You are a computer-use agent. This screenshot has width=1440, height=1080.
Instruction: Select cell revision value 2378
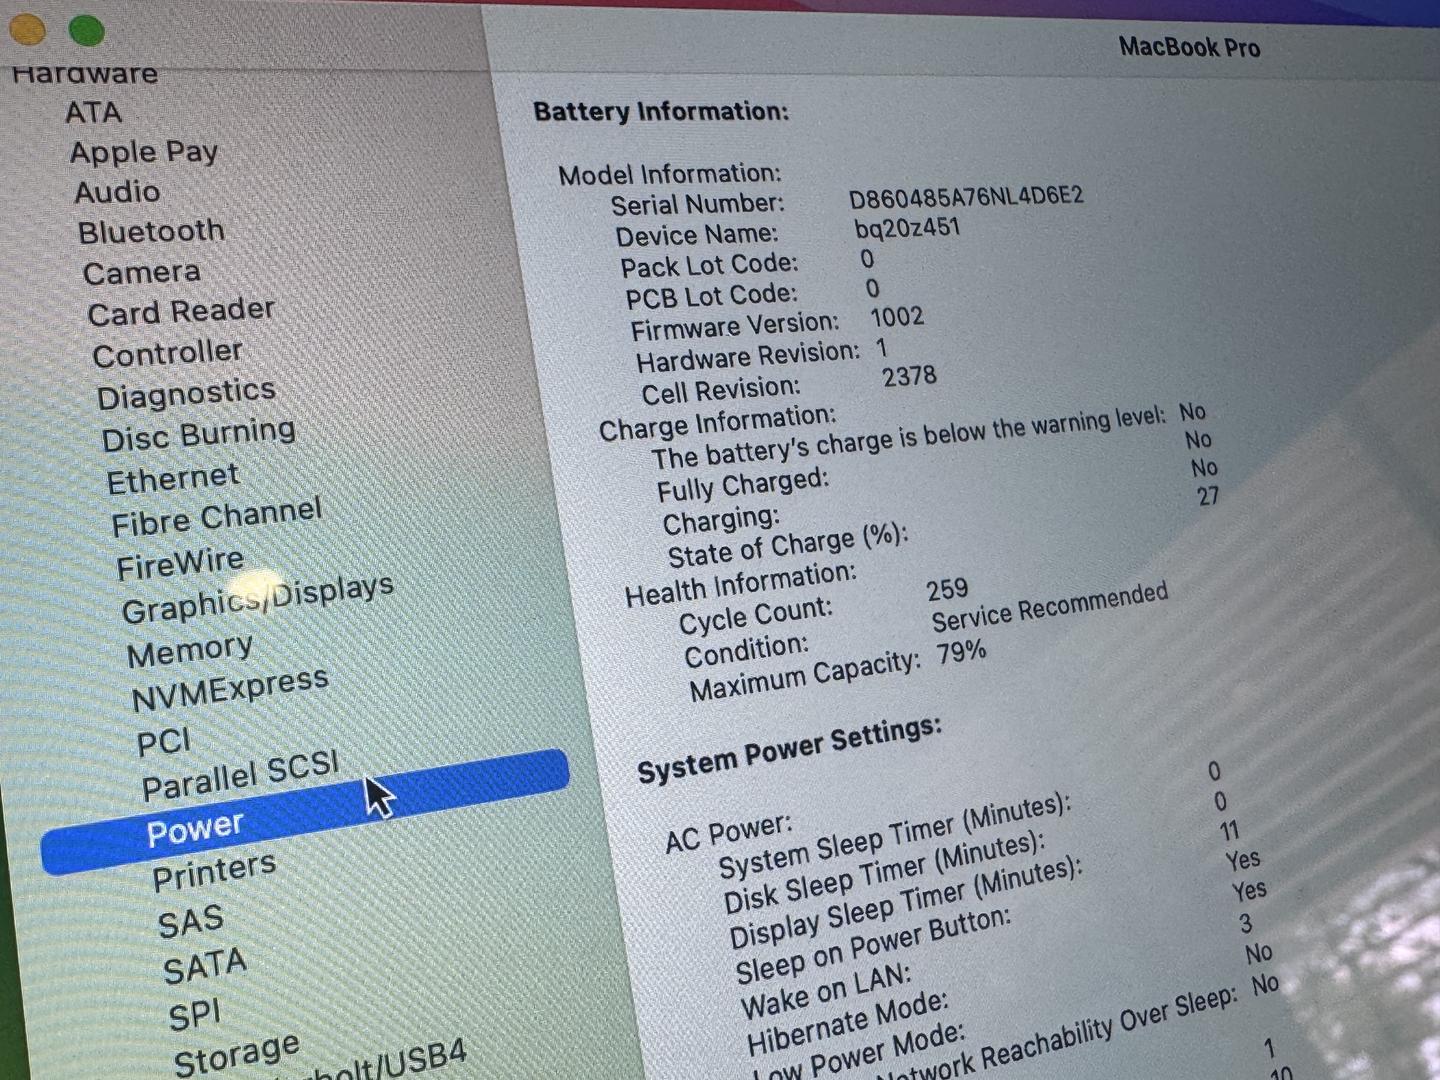[909, 376]
